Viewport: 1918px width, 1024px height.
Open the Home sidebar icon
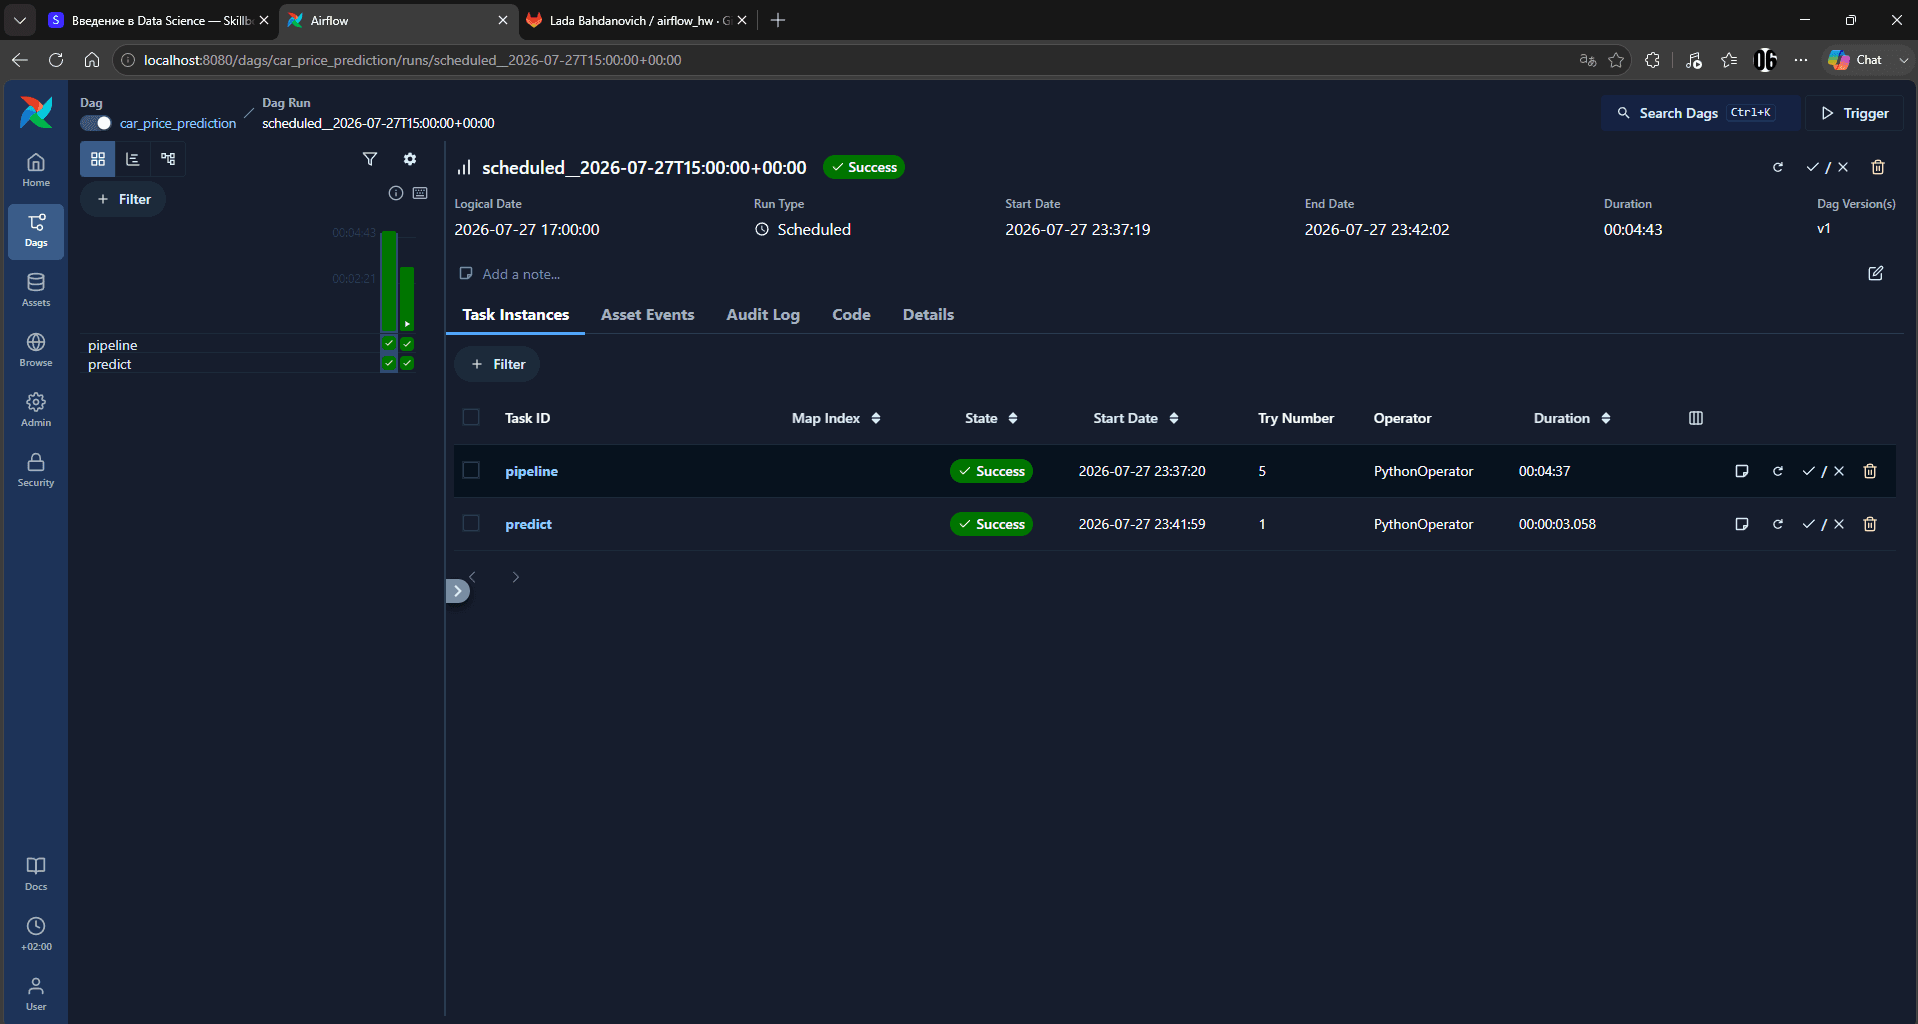point(36,170)
